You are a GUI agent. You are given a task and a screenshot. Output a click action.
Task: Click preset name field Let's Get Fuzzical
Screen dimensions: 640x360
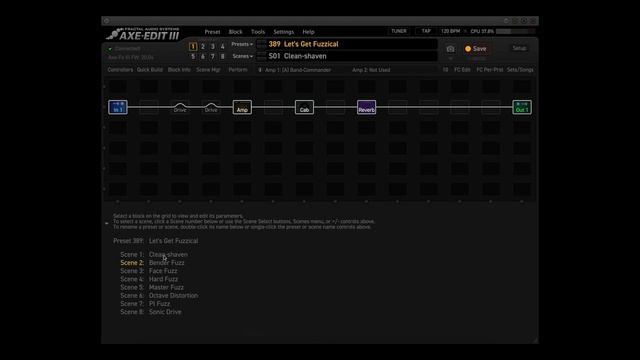click(x=352, y=44)
